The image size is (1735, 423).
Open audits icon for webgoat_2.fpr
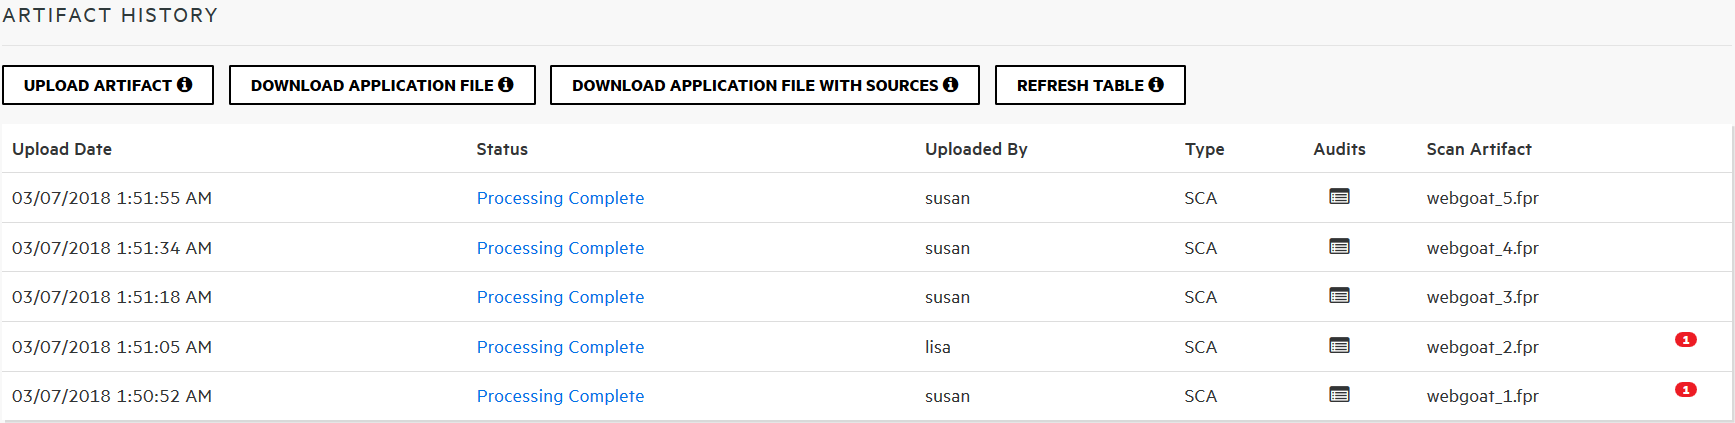pyautogui.click(x=1339, y=346)
